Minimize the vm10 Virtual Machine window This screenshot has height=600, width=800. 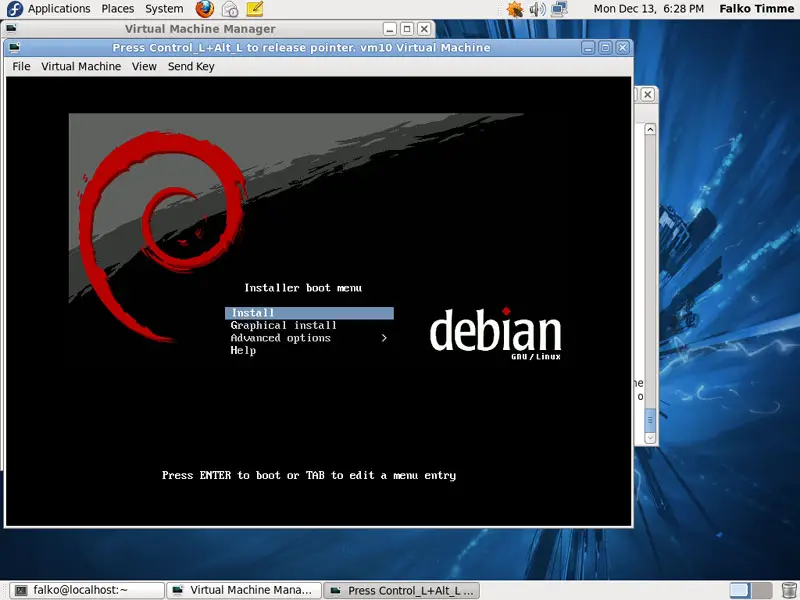click(588, 48)
